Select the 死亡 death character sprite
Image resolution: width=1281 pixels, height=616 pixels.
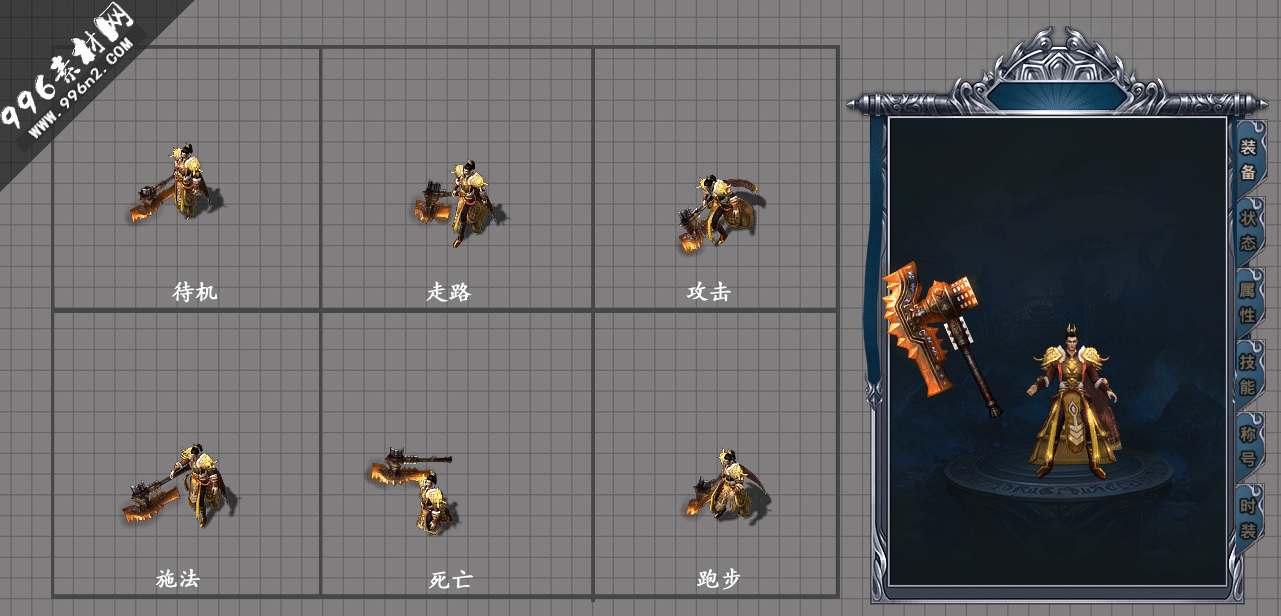(414, 490)
